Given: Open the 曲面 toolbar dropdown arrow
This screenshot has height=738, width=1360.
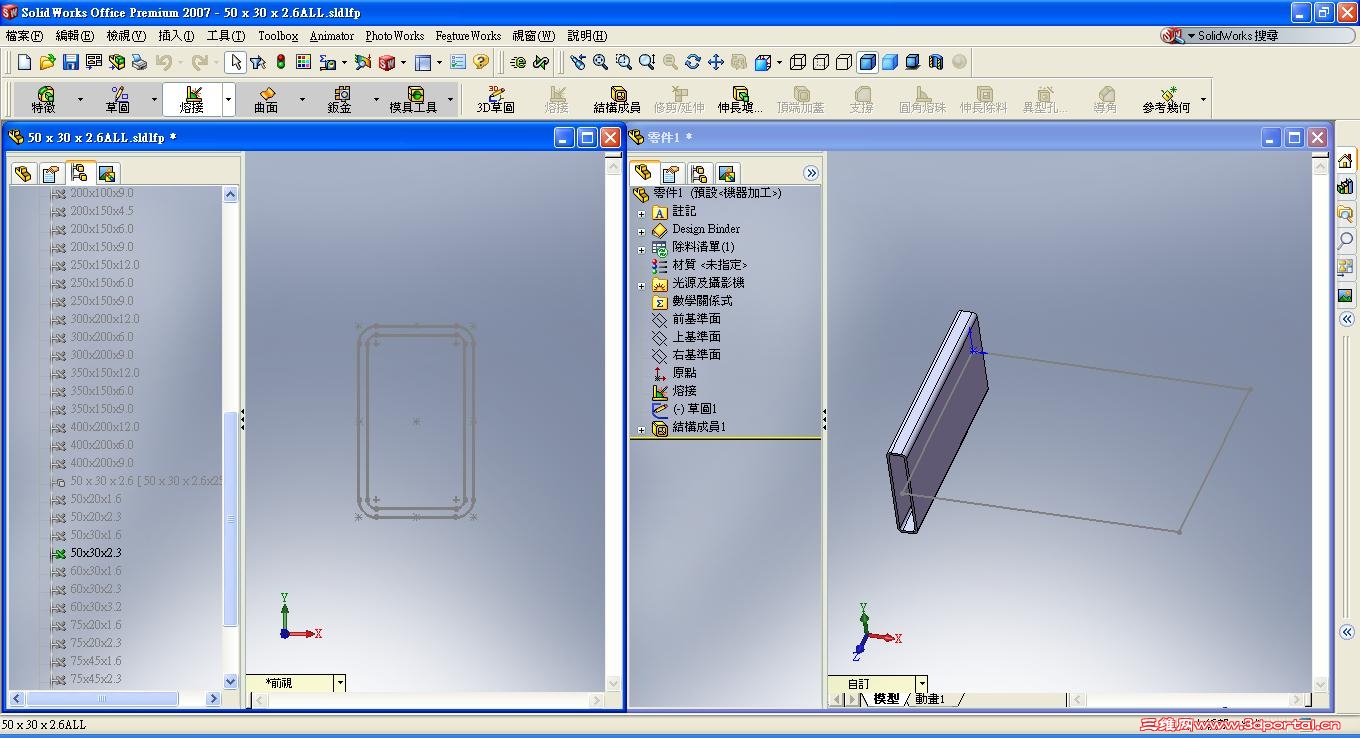Looking at the screenshot, I should point(302,100).
